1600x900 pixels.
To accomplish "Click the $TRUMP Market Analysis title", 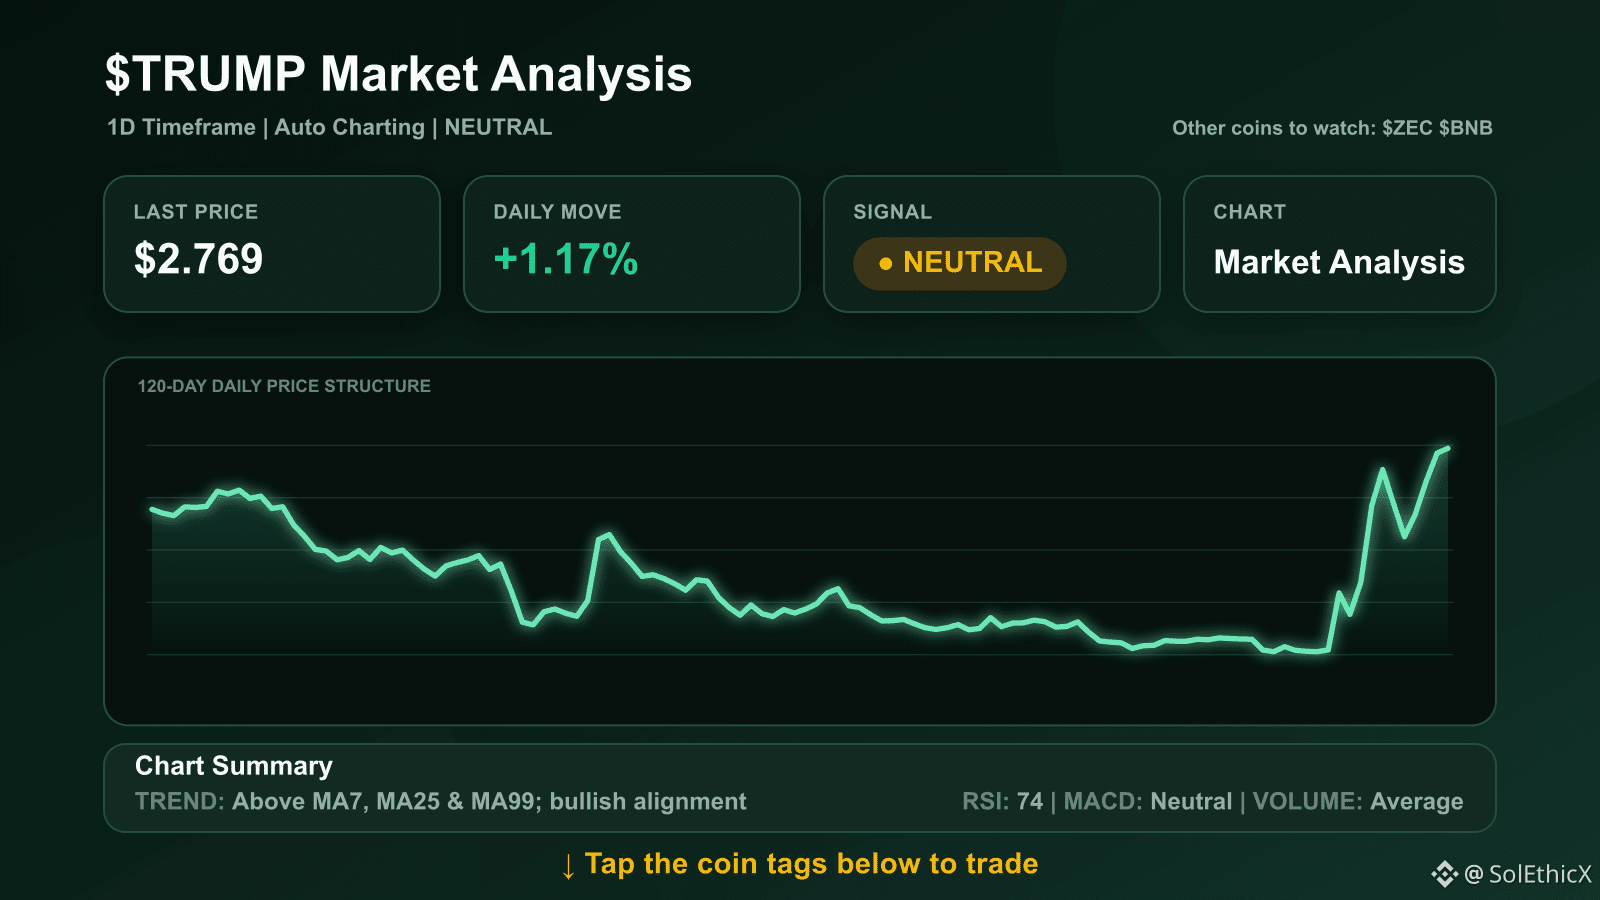I will click(398, 74).
